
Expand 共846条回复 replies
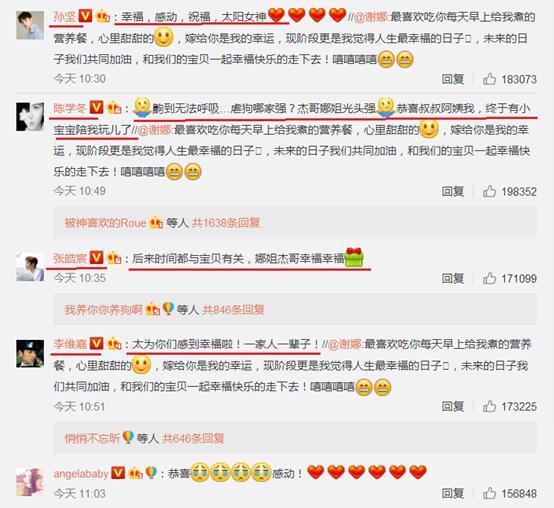tap(233, 310)
